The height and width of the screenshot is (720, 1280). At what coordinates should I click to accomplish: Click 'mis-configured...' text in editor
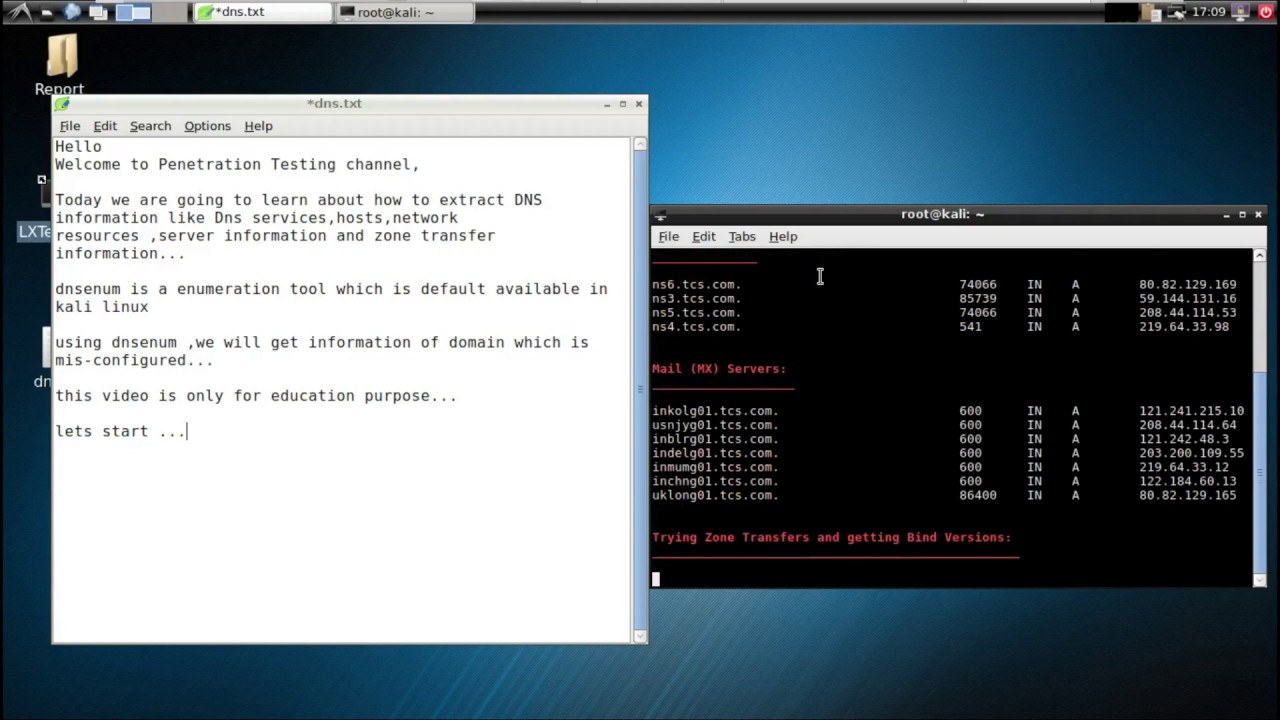coord(134,360)
